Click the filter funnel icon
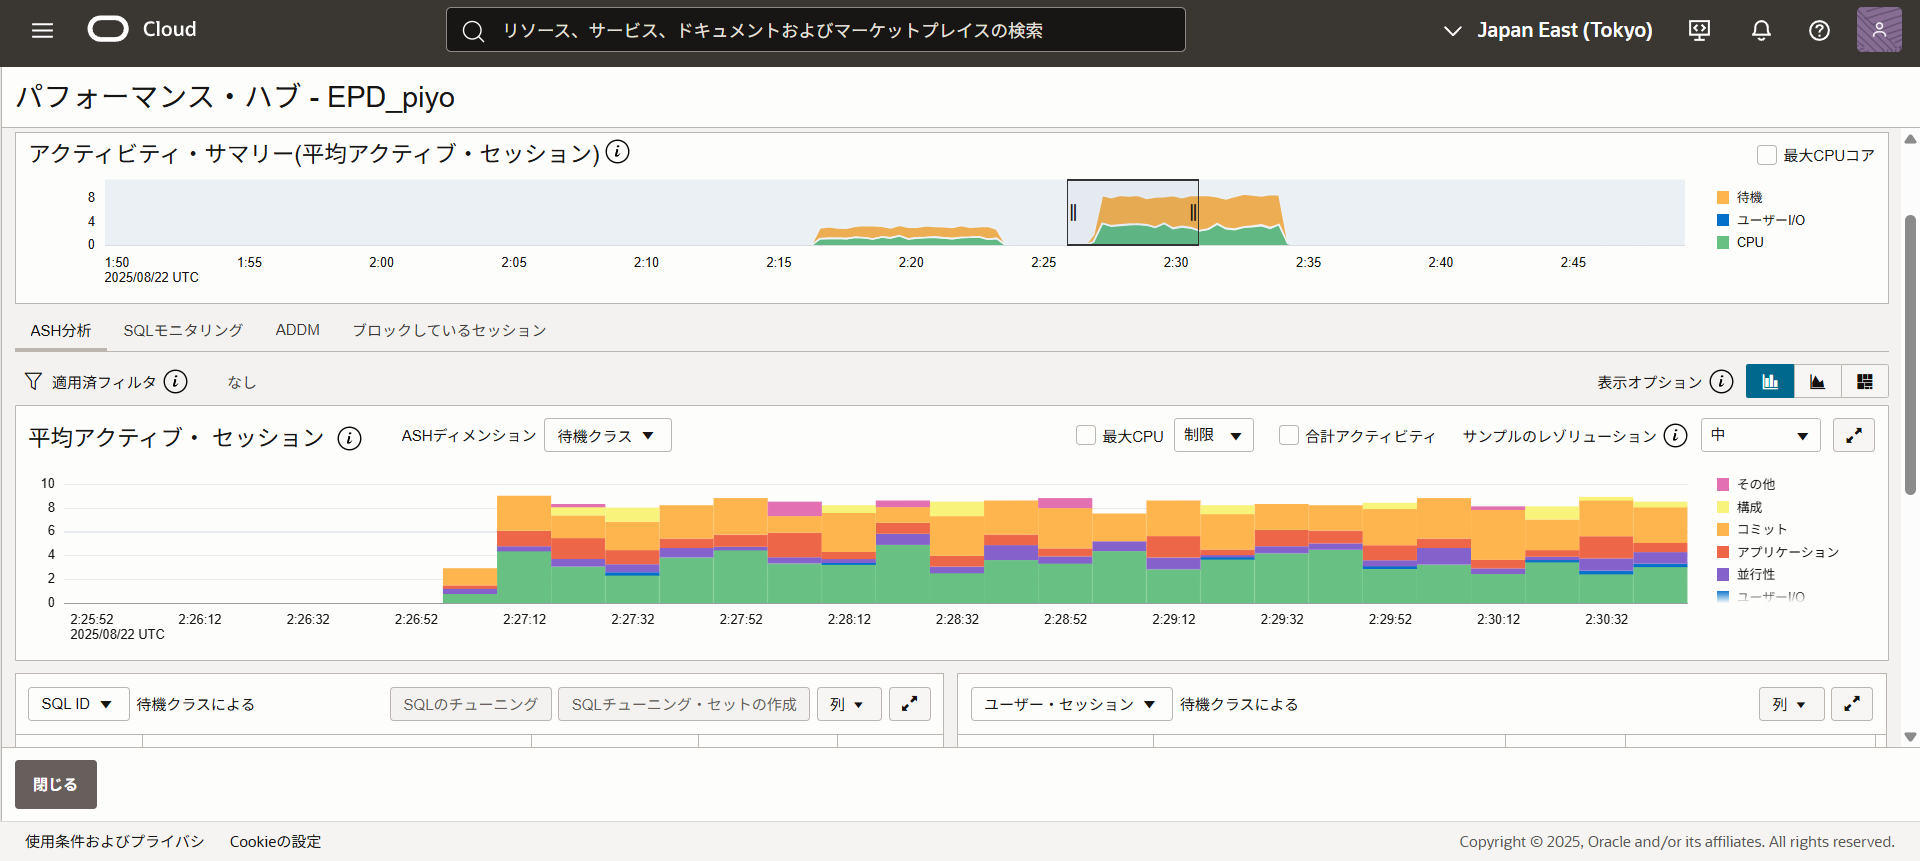The height and width of the screenshot is (861, 1920). (33, 381)
